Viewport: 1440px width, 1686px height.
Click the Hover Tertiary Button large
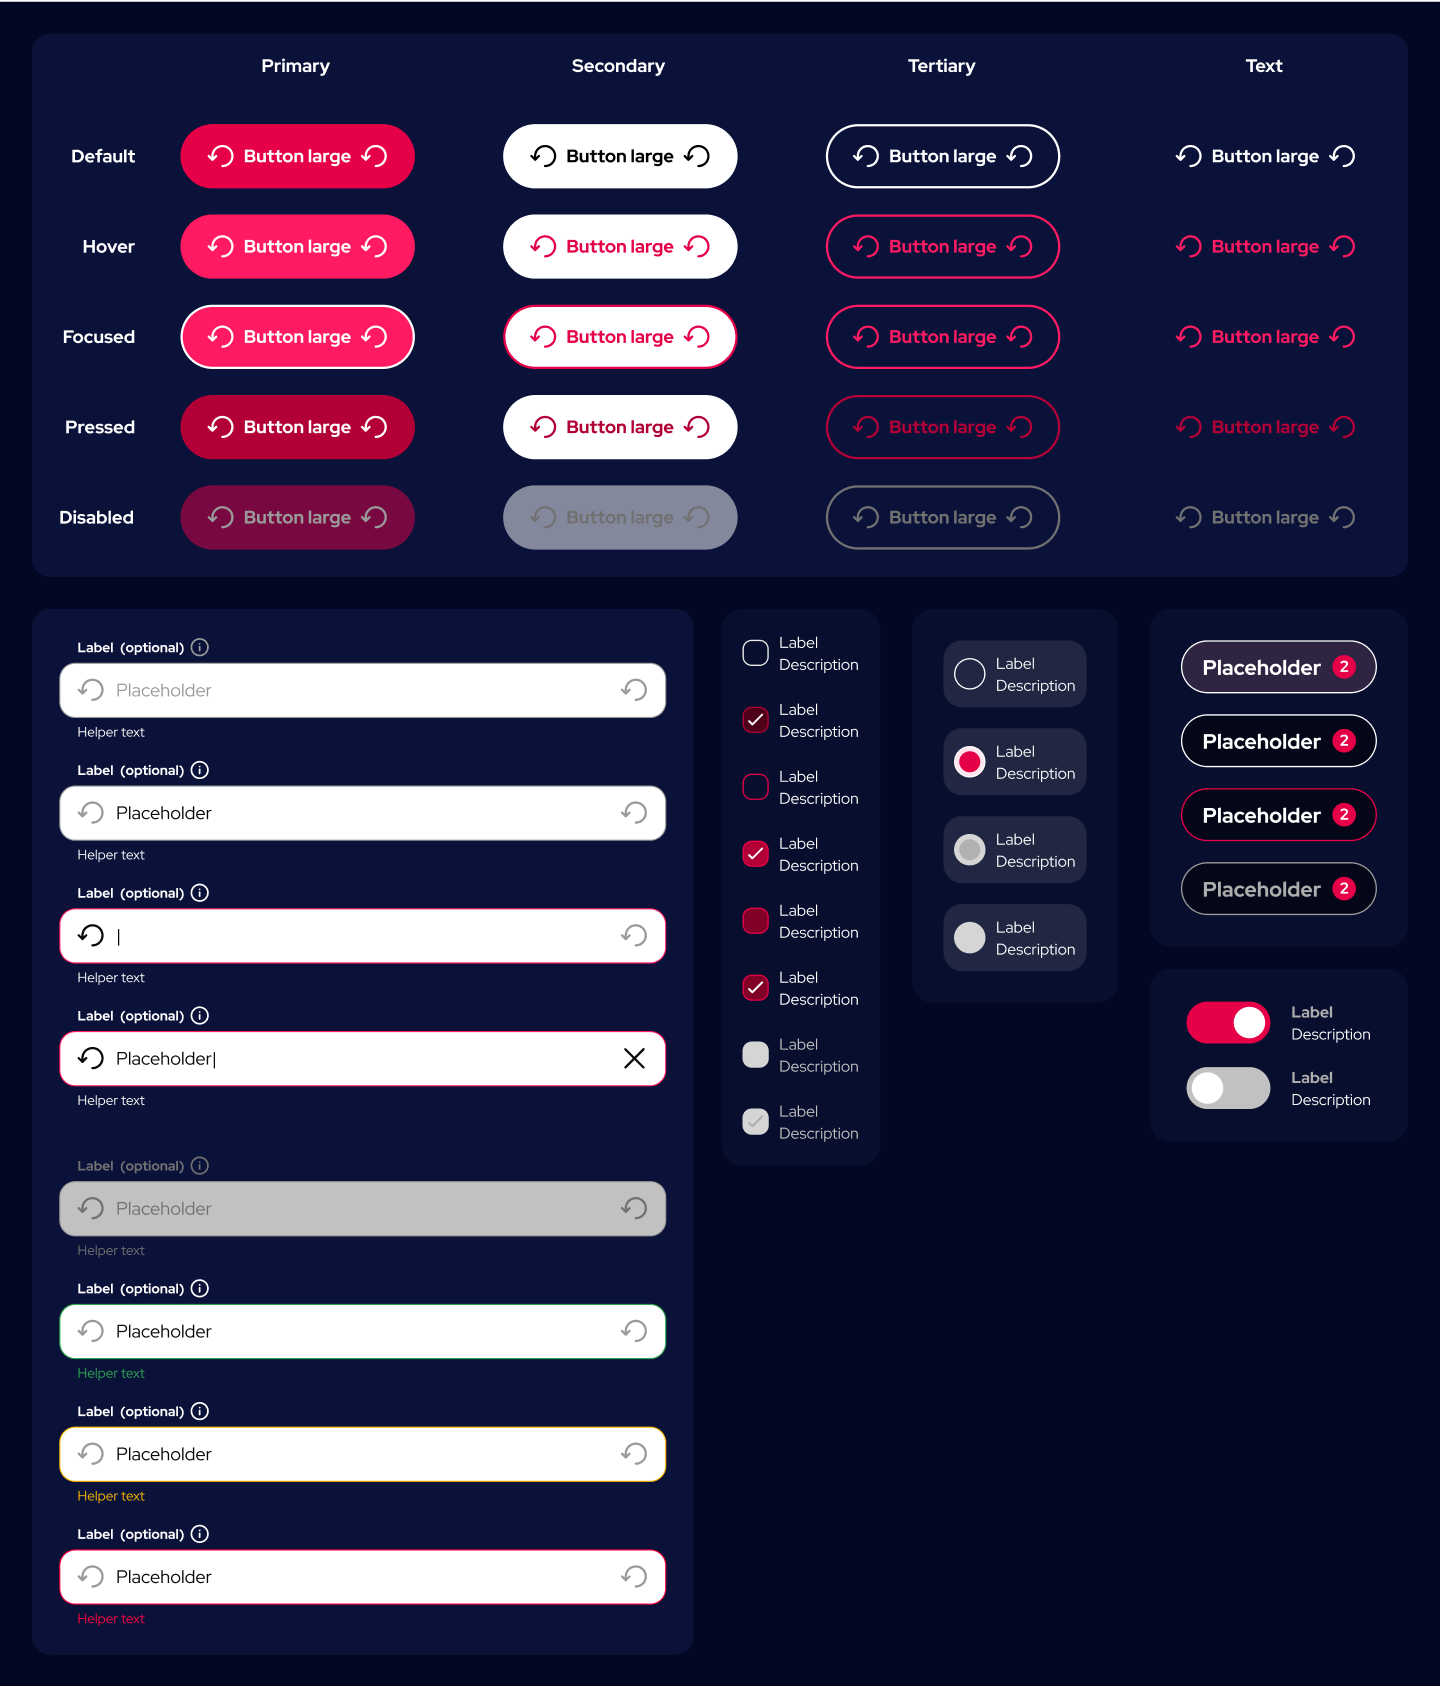coord(943,246)
